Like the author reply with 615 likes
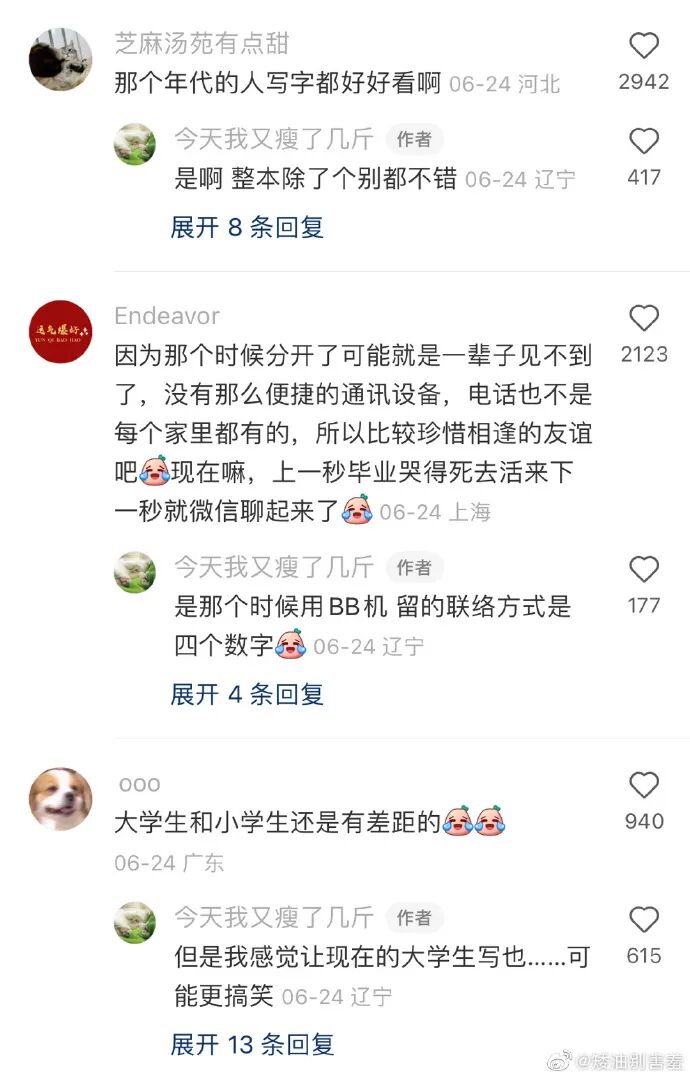The image size is (690, 1078). 644,919
